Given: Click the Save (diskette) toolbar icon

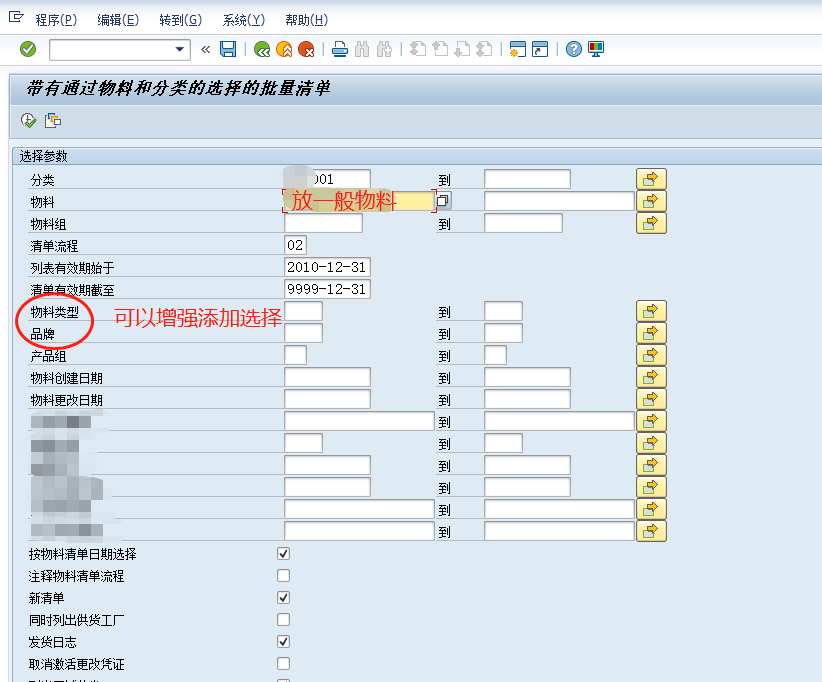Looking at the screenshot, I should point(226,48).
